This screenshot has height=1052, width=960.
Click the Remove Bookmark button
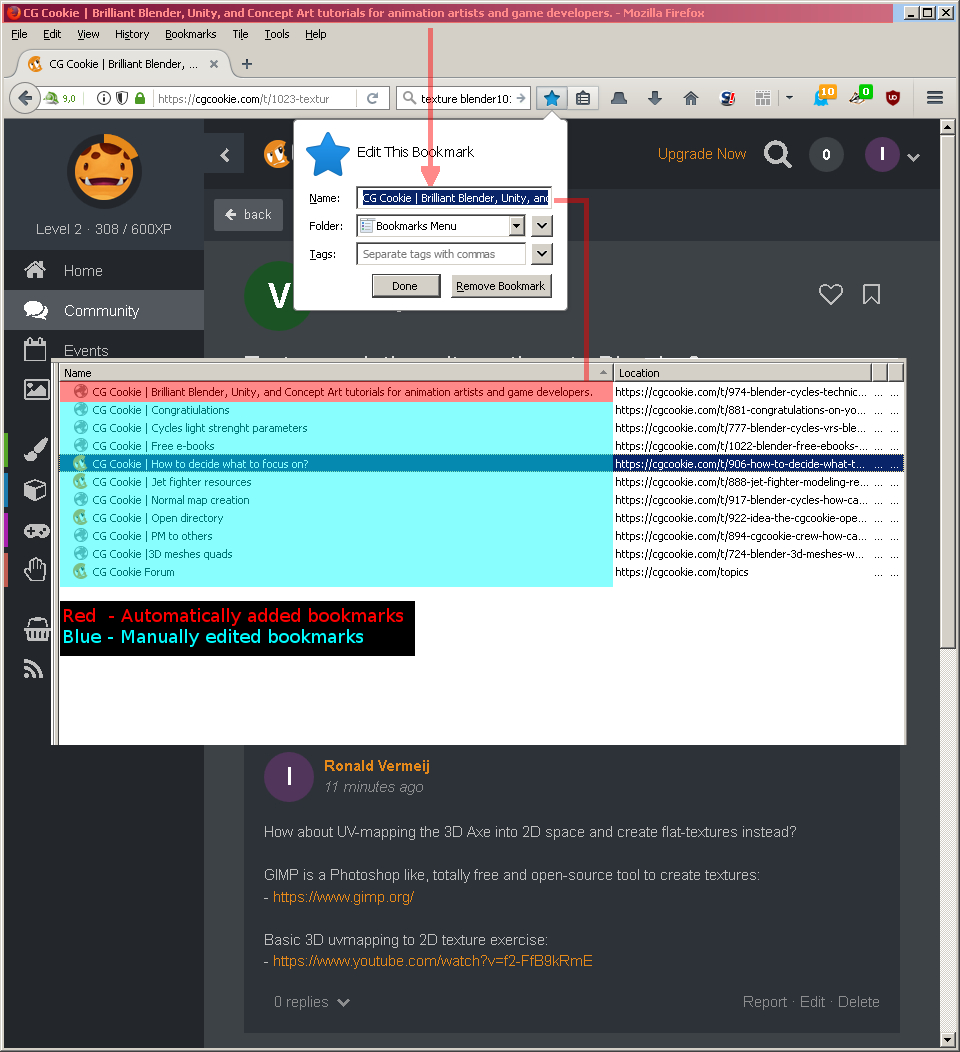click(500, 286)
